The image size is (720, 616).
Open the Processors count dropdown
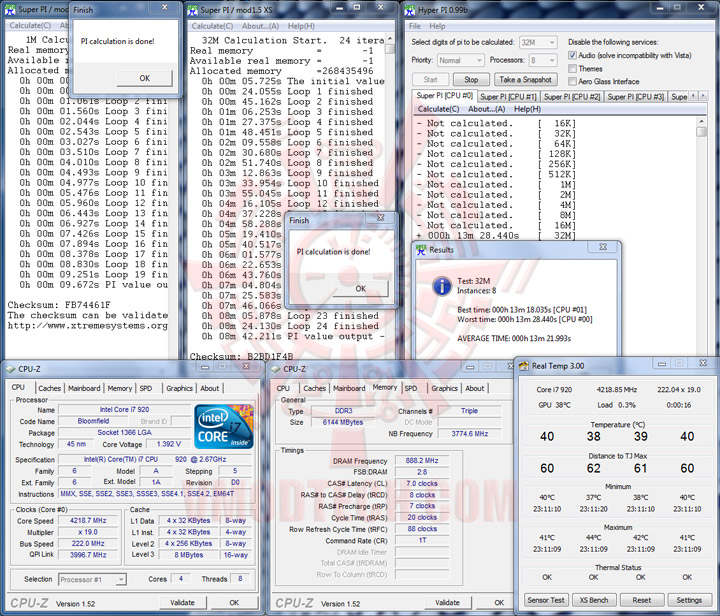[x=542, y=60]
